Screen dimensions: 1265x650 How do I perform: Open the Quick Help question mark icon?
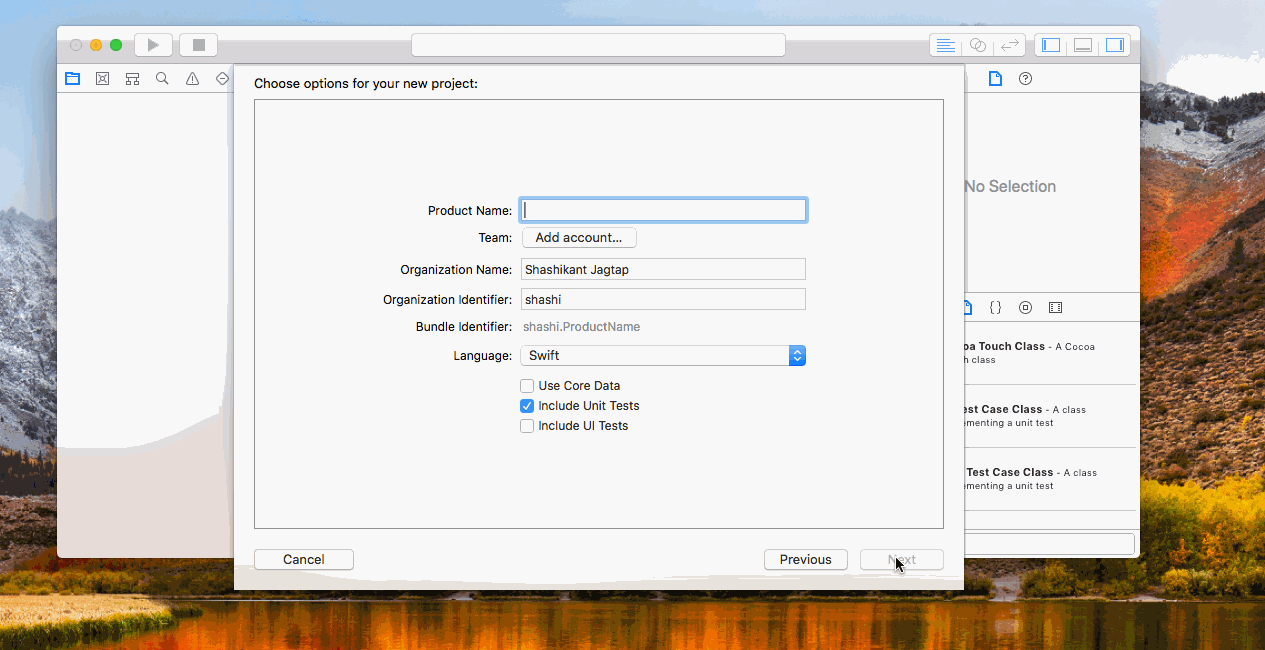(x=1025, y=78)
